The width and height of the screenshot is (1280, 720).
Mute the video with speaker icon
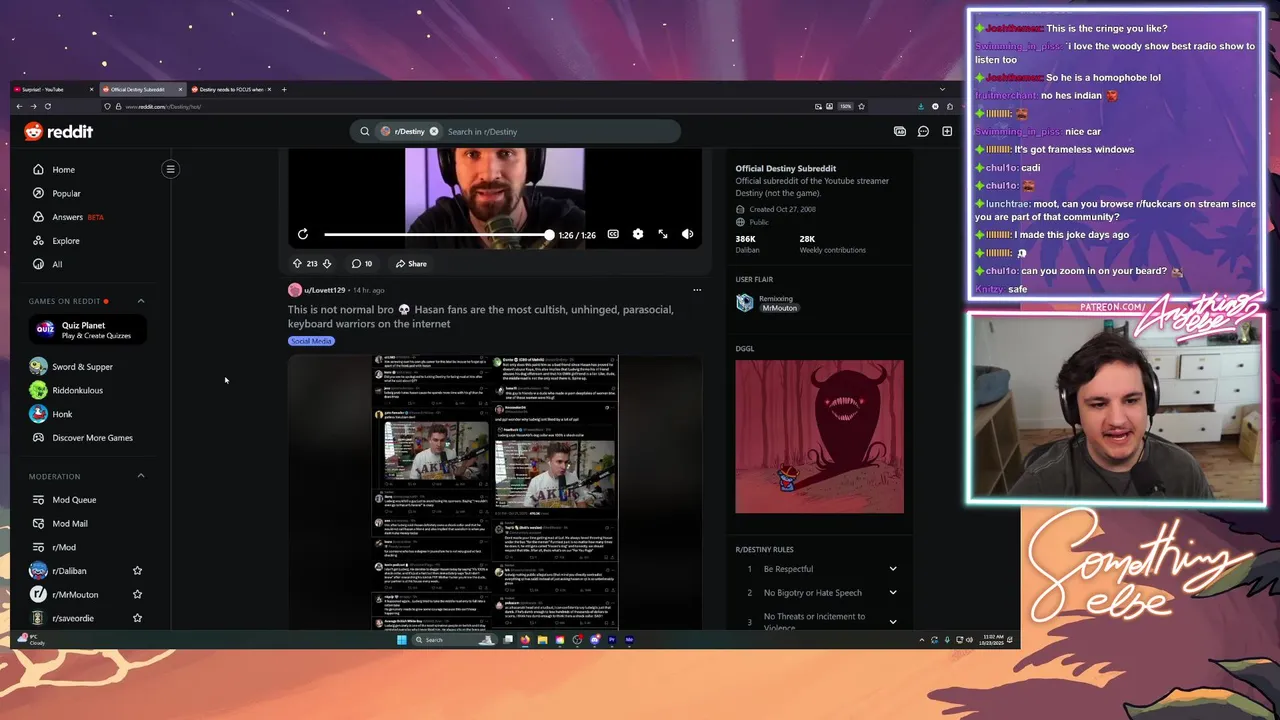click(x=687, y=234)
